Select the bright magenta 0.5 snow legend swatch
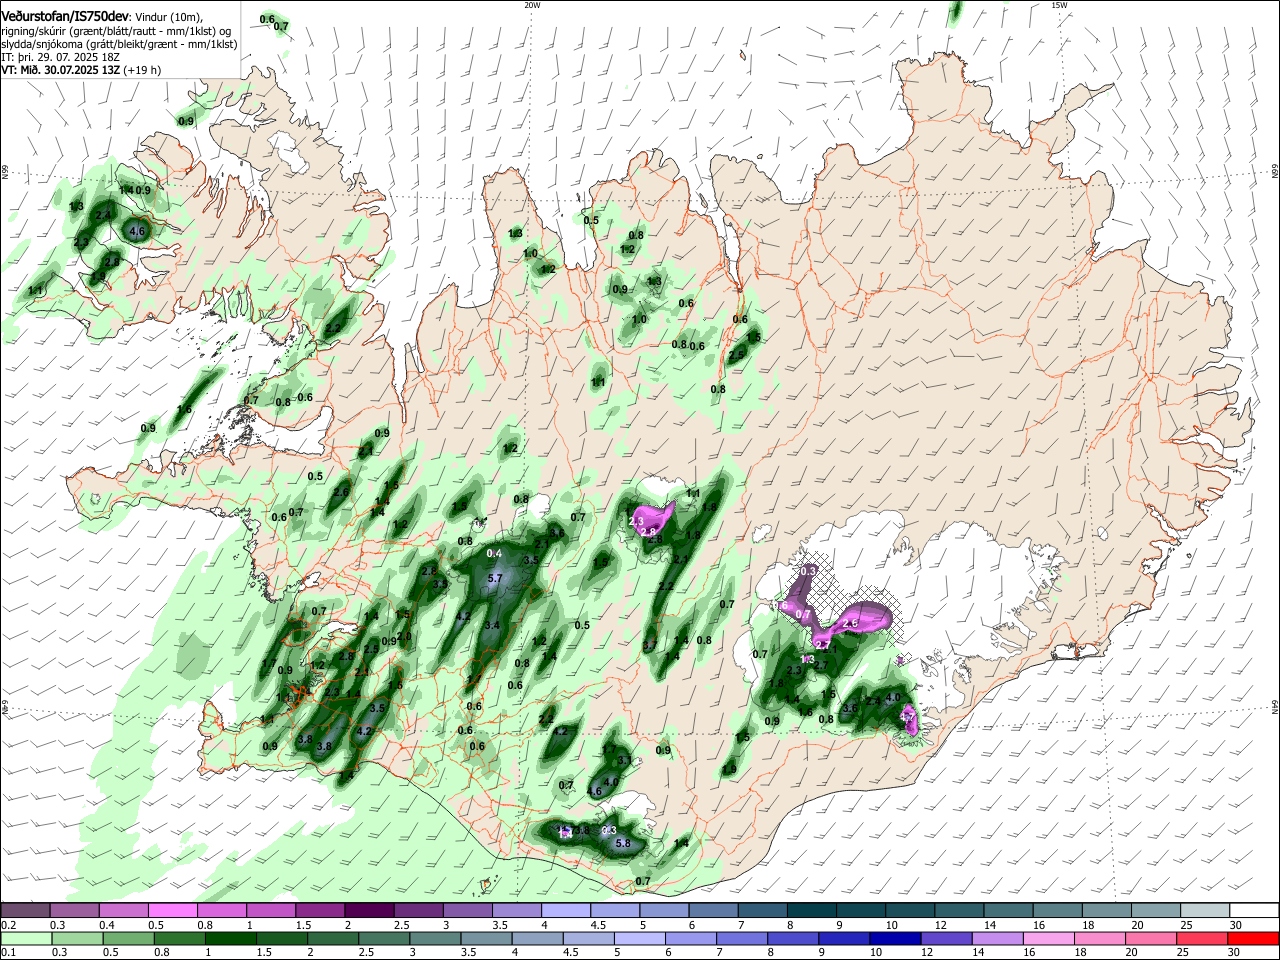 point(173,910)
